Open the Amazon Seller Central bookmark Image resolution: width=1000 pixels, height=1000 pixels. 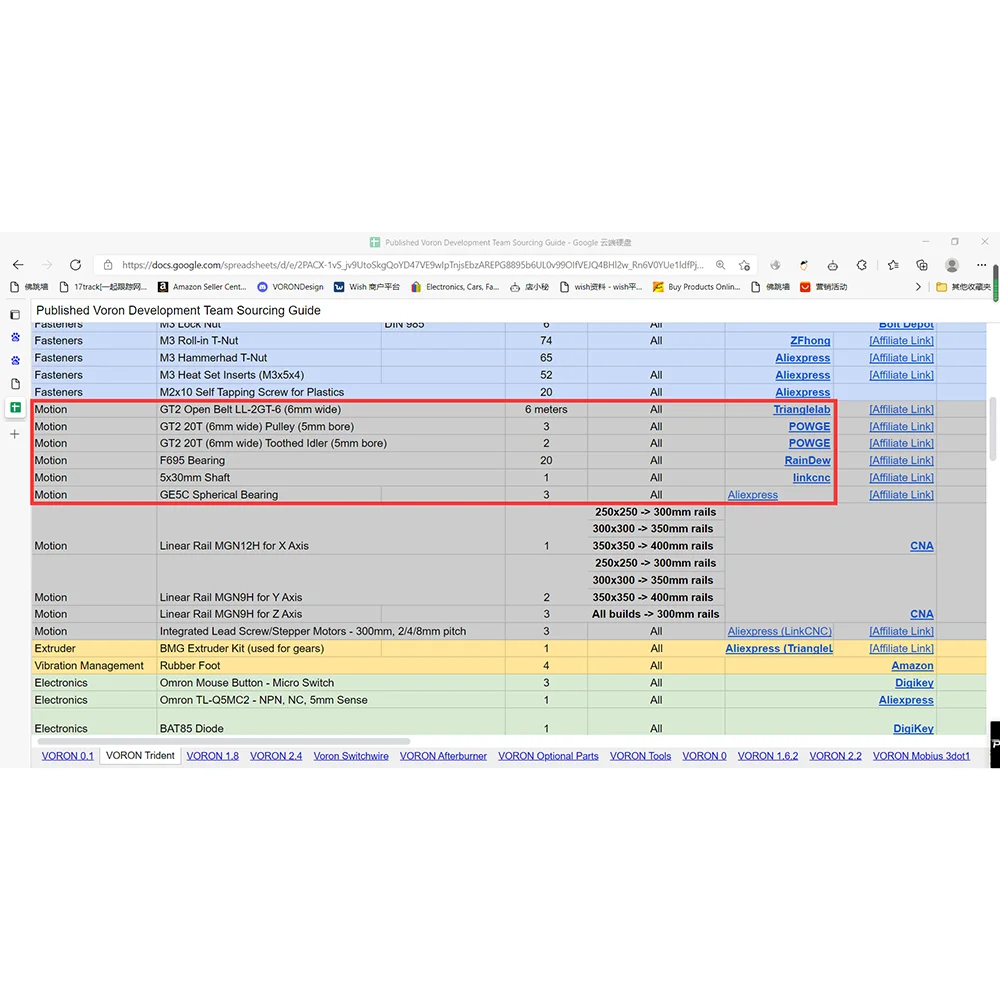pyautogui.click(x=202, y=287)
